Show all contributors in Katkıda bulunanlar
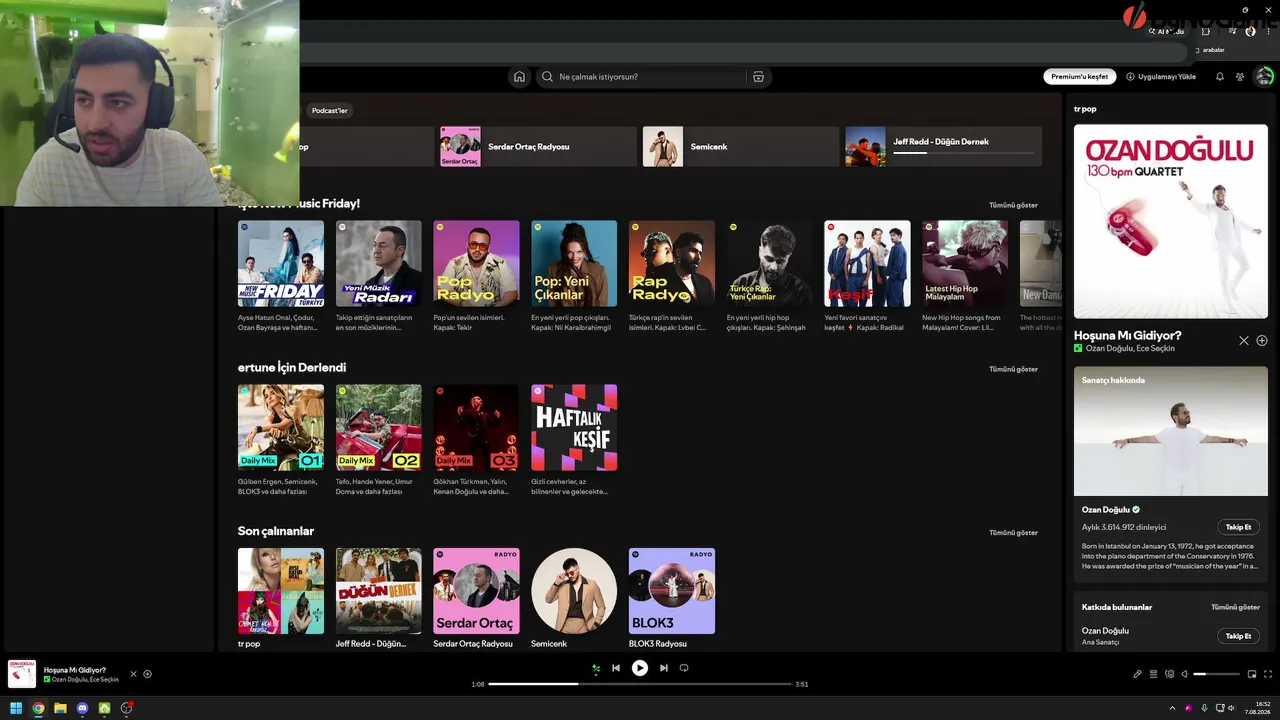1280x720 pixels. tap(1235, 607)
